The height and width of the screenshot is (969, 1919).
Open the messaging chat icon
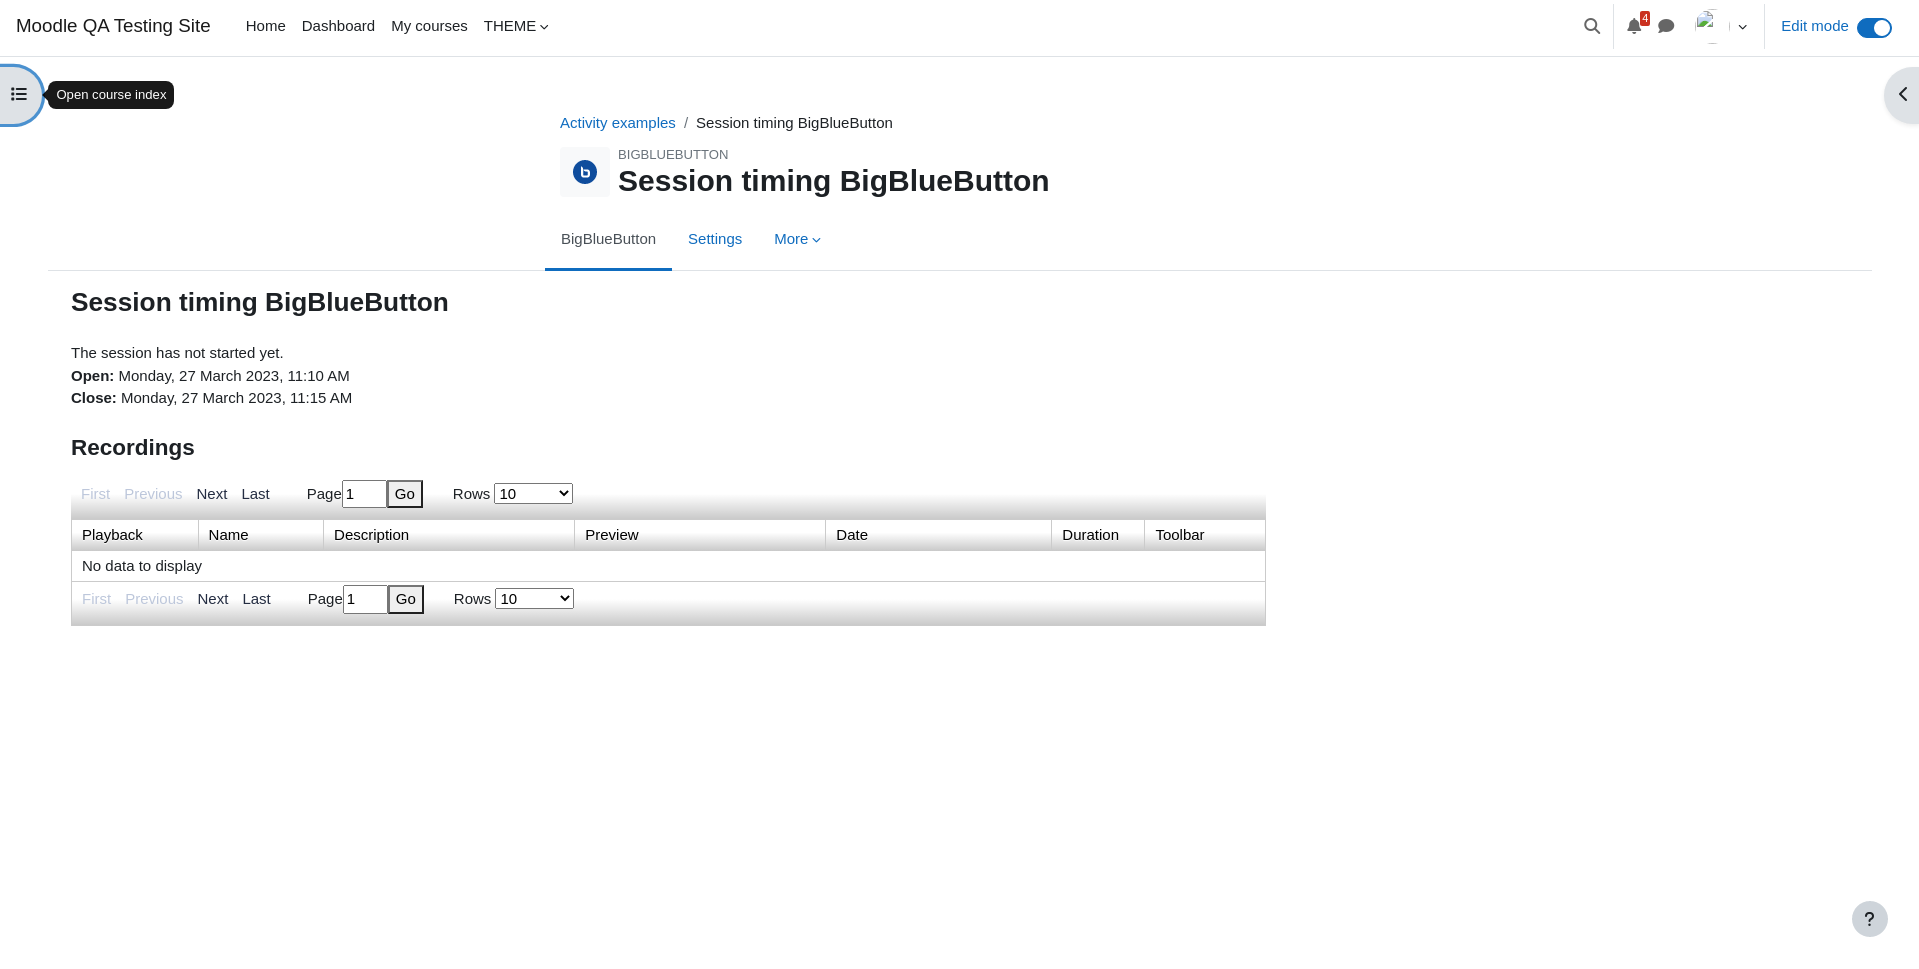(x=1666, y=26)
